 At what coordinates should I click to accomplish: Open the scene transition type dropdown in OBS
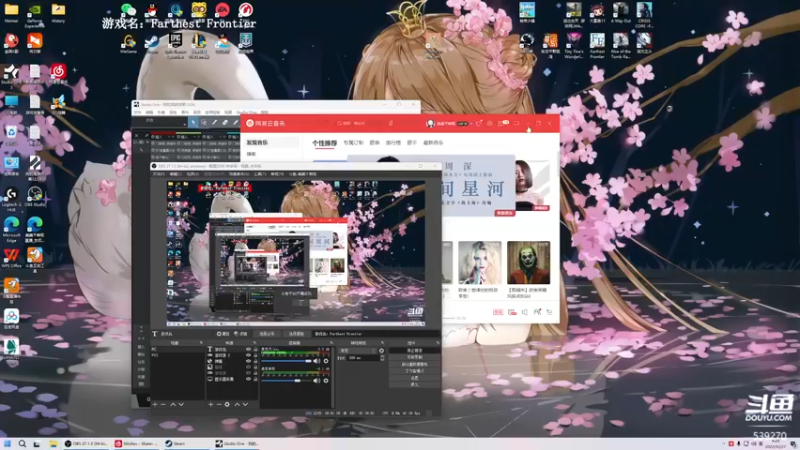click(358, 351)
